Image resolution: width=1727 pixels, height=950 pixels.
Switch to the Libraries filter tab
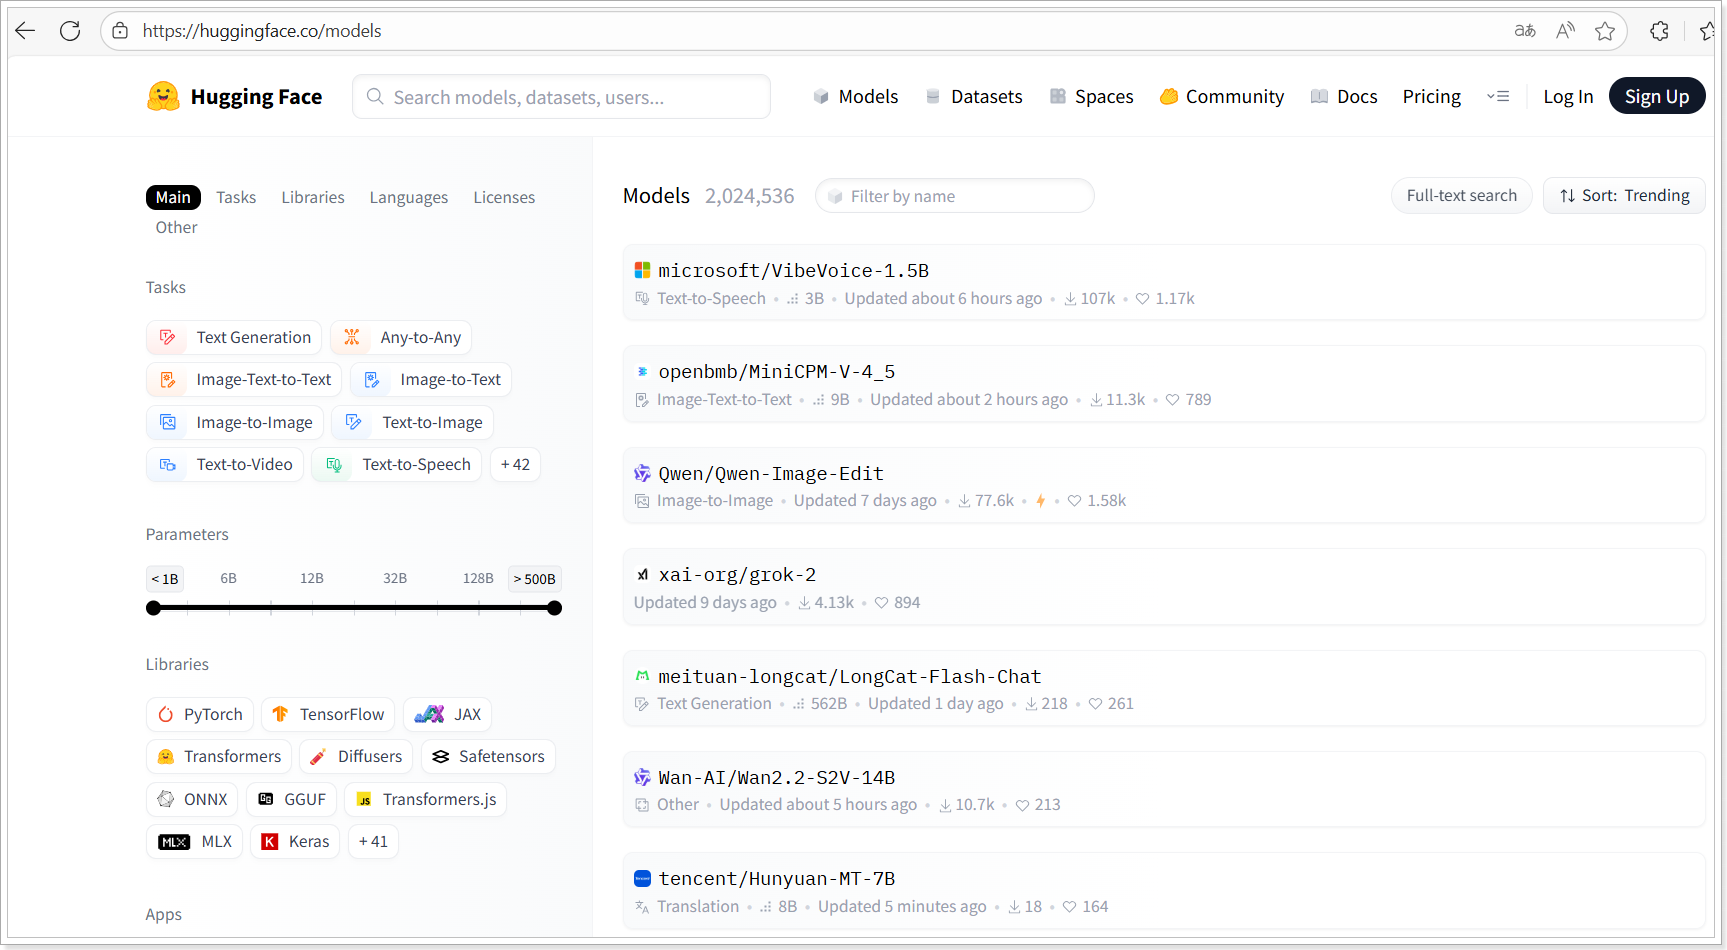(313, 198)
